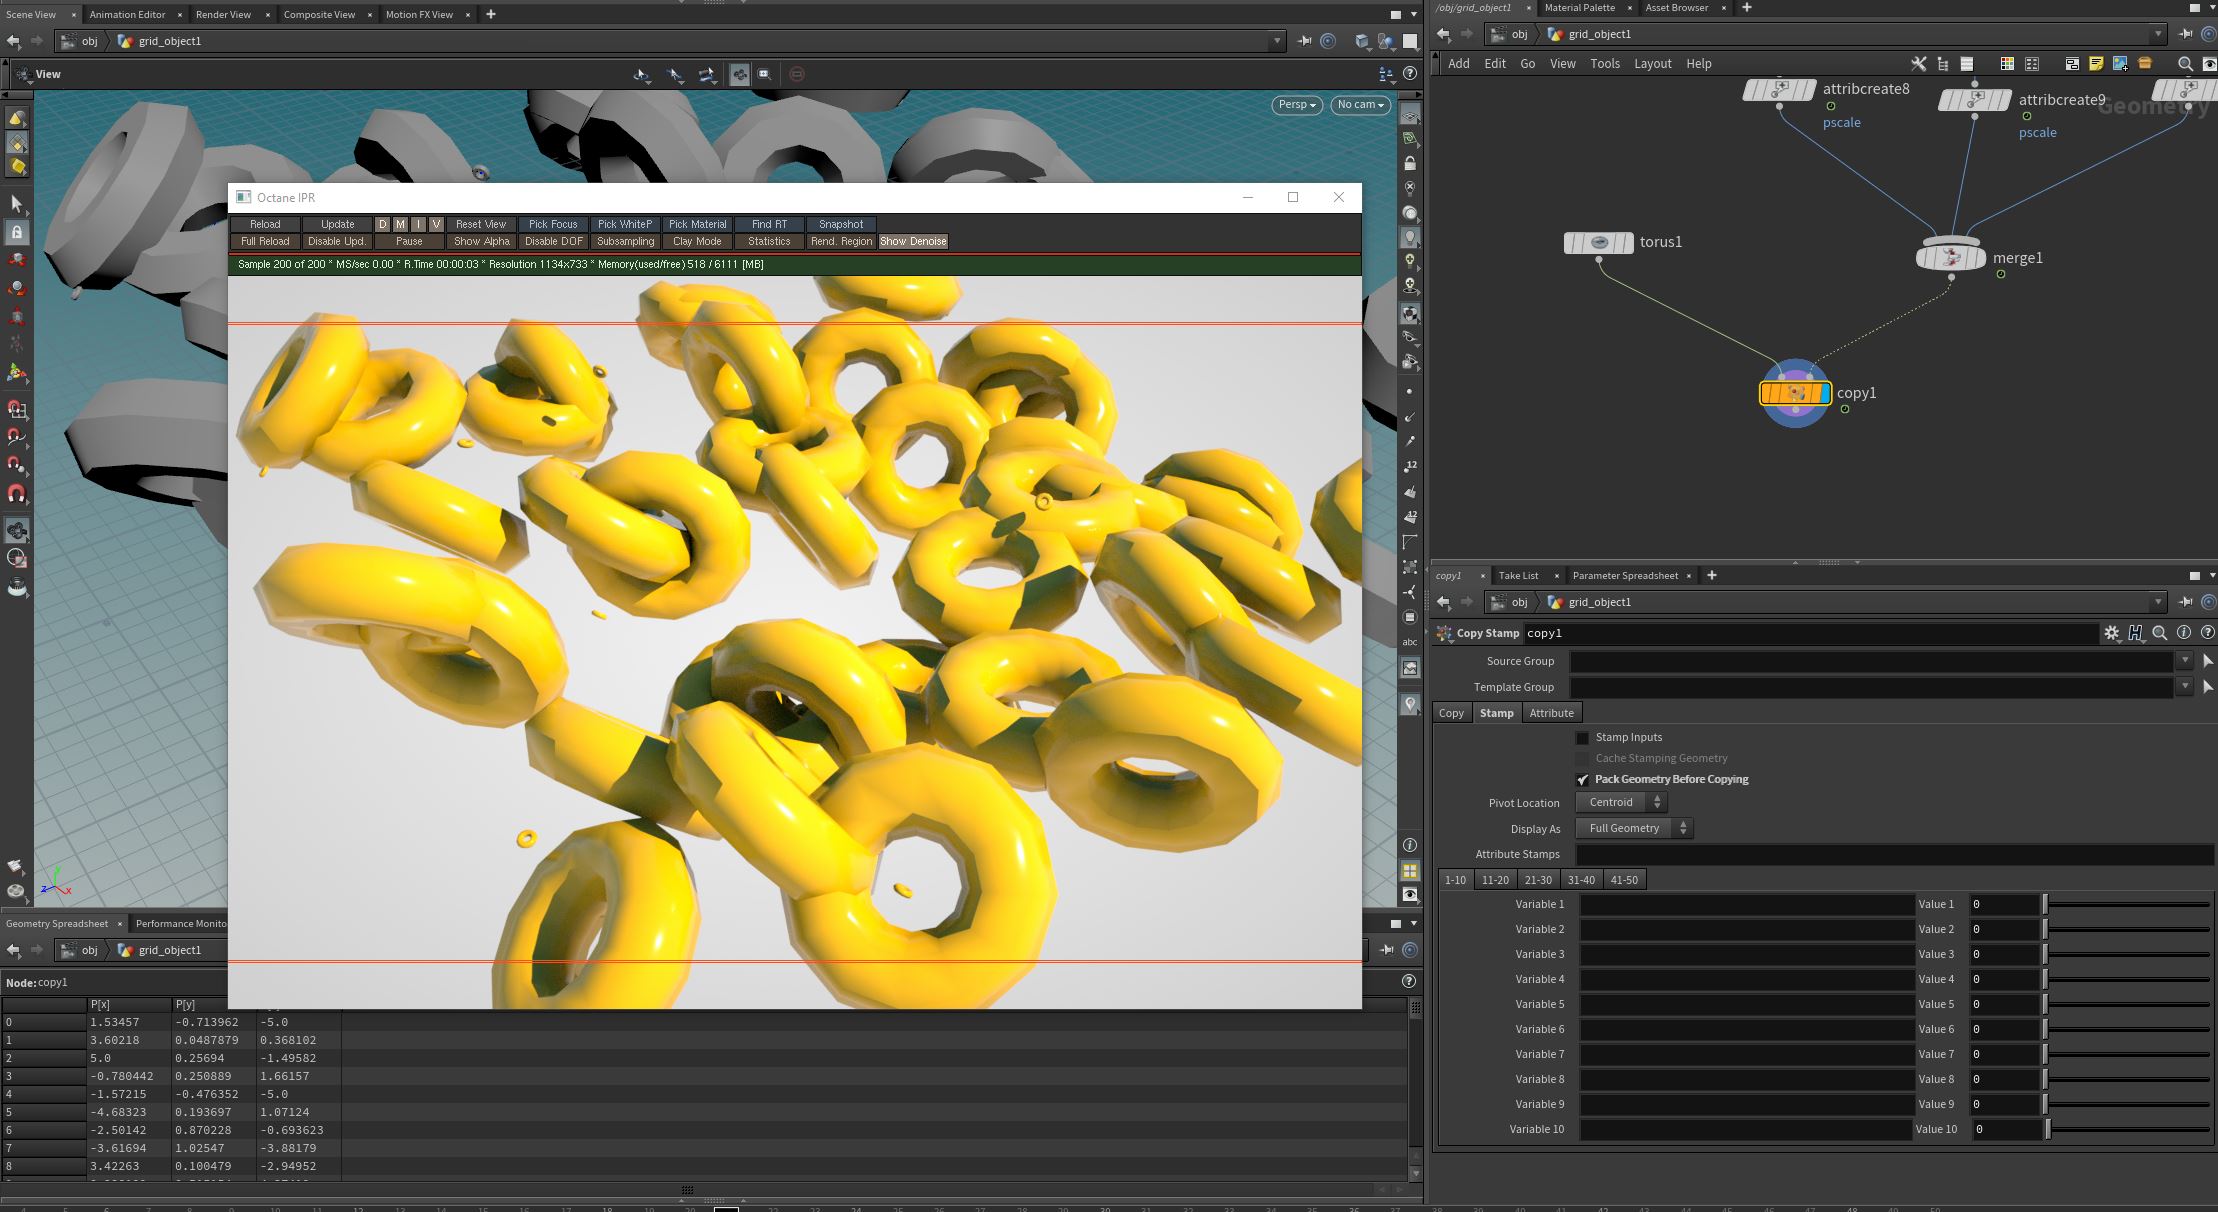The height and width of the screenshot is (1212, 2218).
Task: Click the Variable 1 input field
Action: click(1746, 904)
